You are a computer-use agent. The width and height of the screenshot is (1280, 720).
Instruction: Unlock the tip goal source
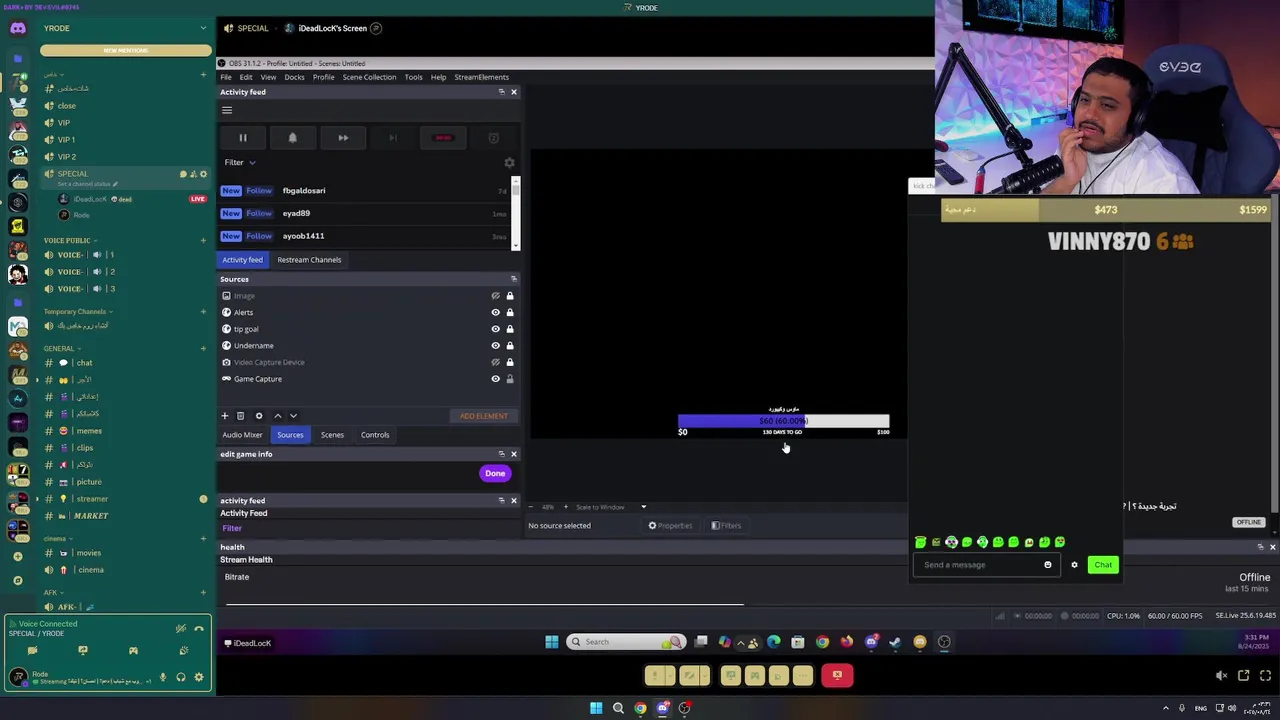(510, 329)
